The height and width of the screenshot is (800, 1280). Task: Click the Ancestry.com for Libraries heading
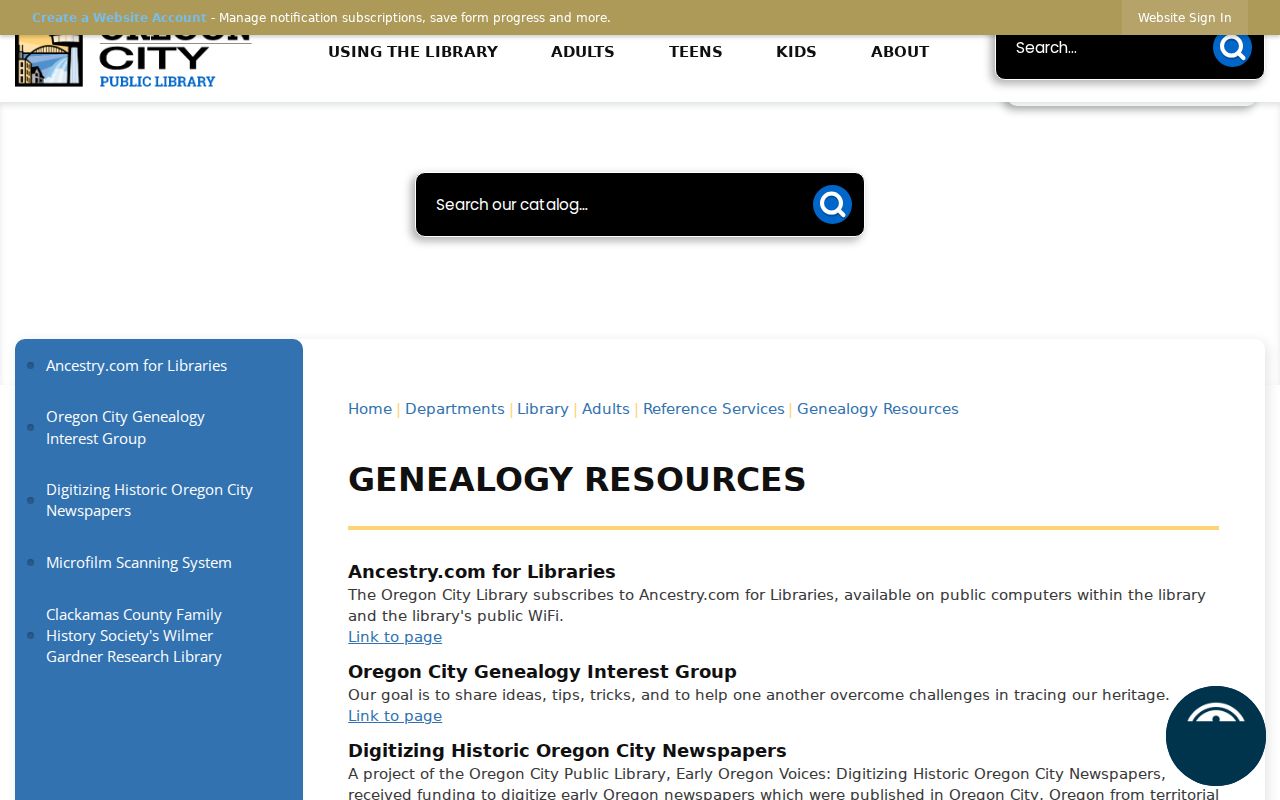pyautogui.click(x=482, y=572)
